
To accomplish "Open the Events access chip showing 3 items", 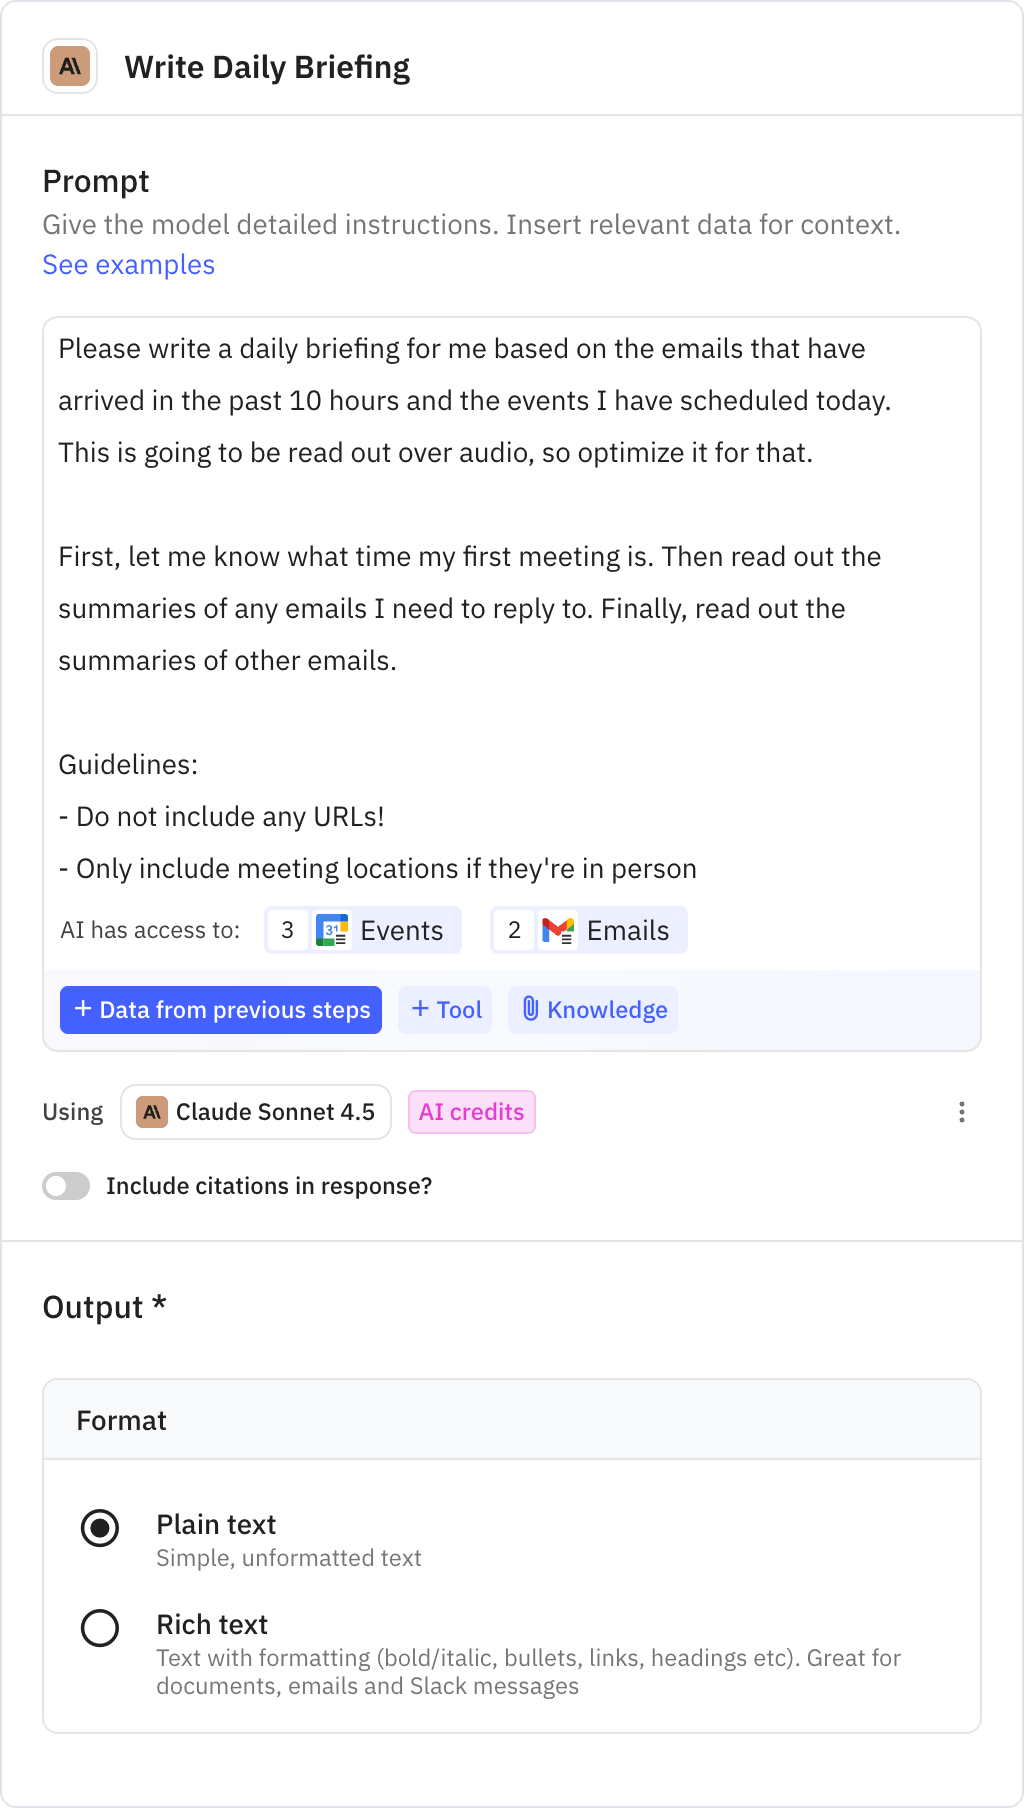I will 362,930.
